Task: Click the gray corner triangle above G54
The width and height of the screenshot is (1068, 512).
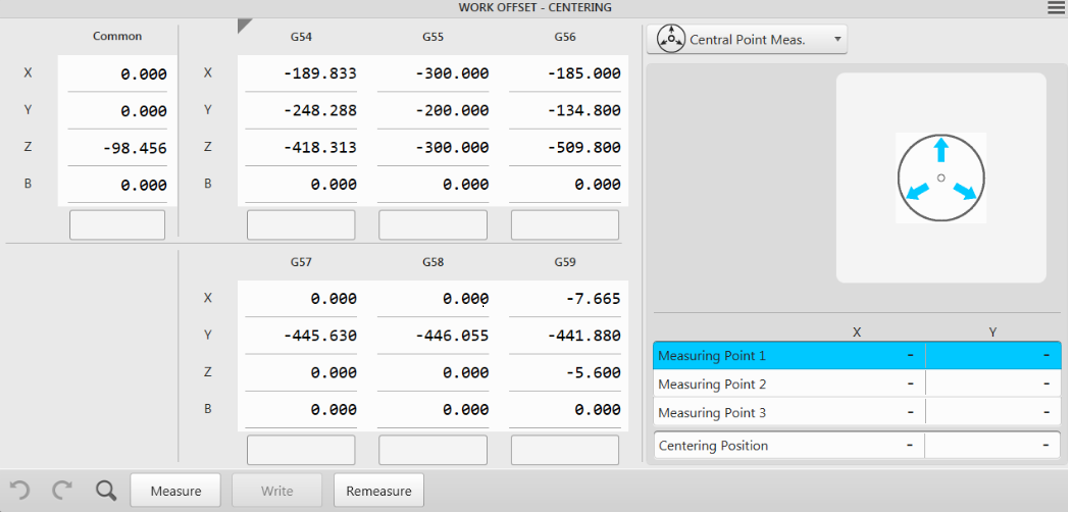Action: point(245,26)
